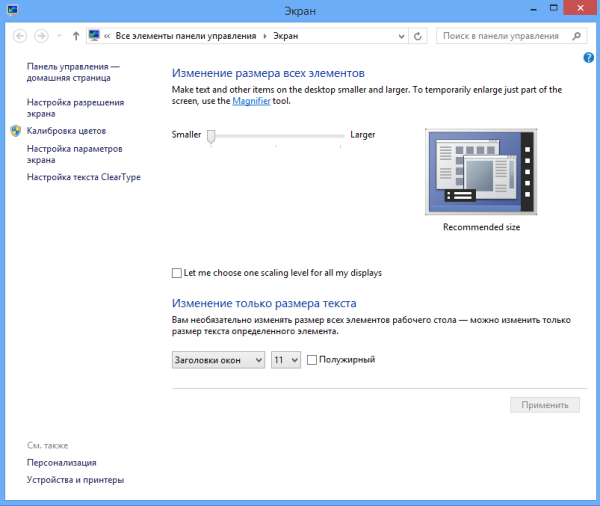Click the Экран window title bar icon
Viewport: 600px width, 506px height.
point(13,10)
